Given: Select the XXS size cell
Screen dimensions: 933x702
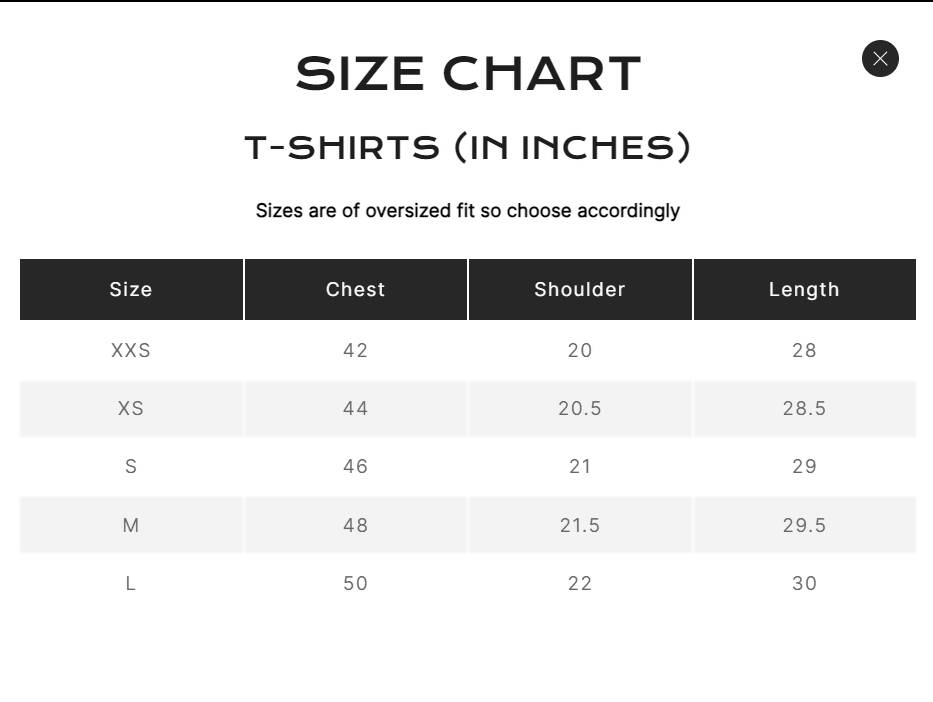Looking at the screenshot, I should 132,350.
